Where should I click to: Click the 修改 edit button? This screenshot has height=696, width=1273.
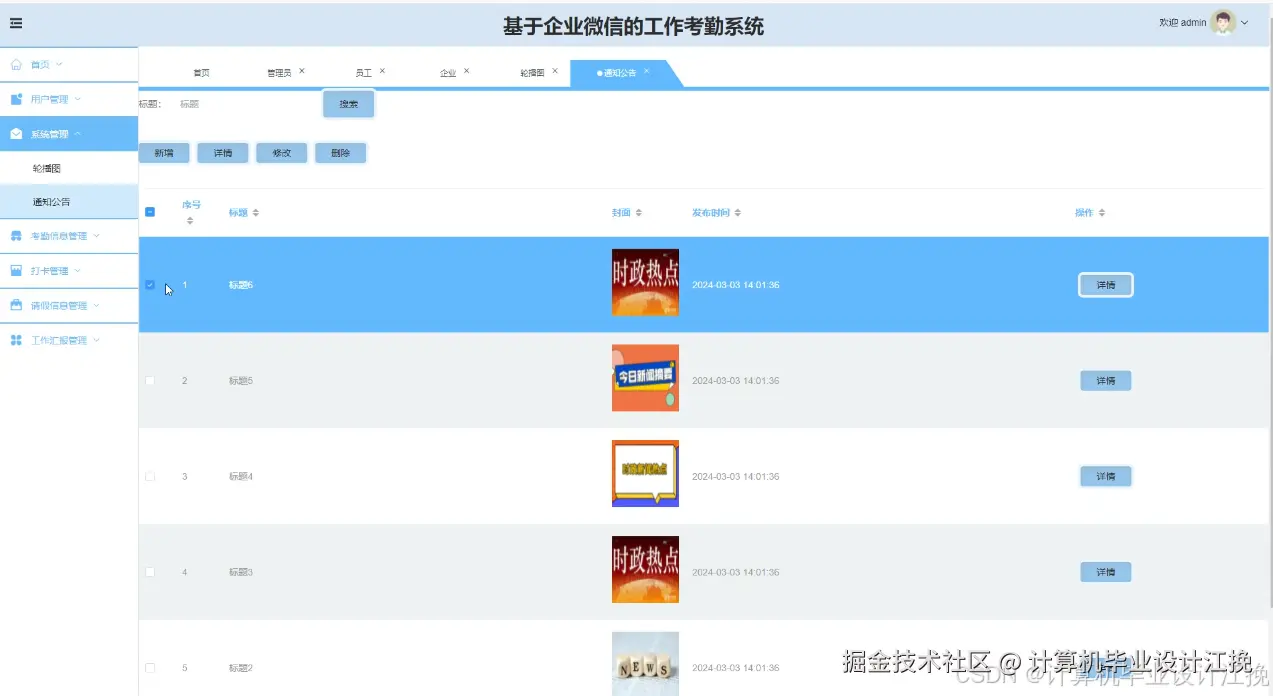point(282,153)
